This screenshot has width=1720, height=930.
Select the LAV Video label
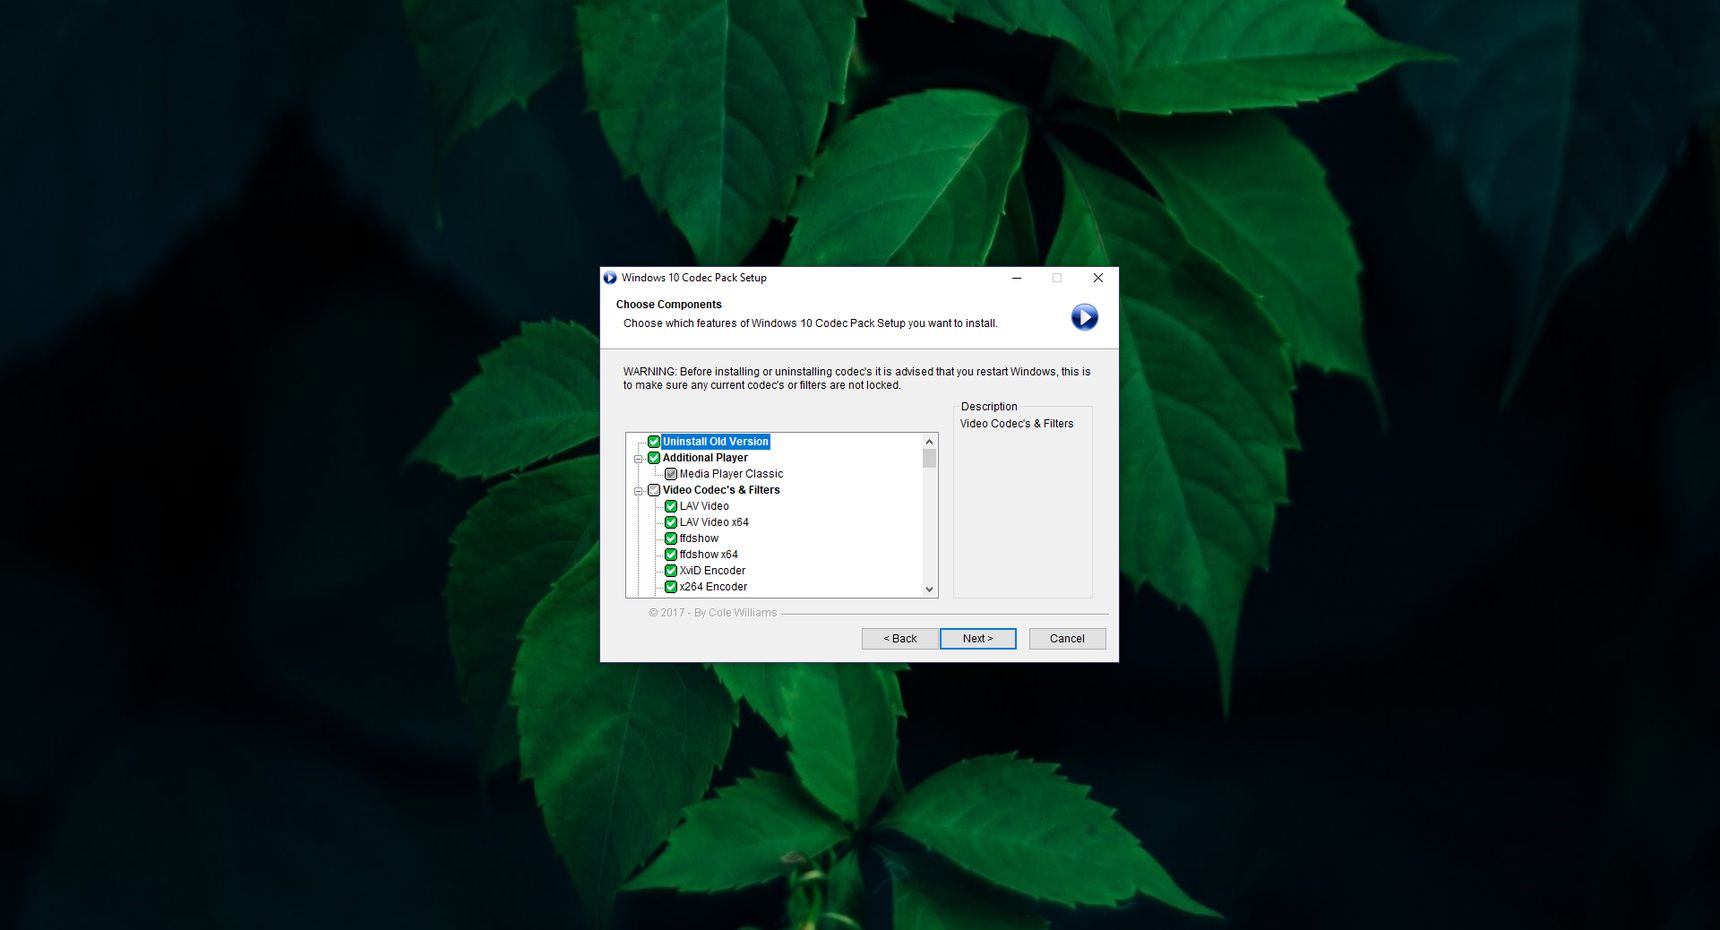[x=704, y=506]
